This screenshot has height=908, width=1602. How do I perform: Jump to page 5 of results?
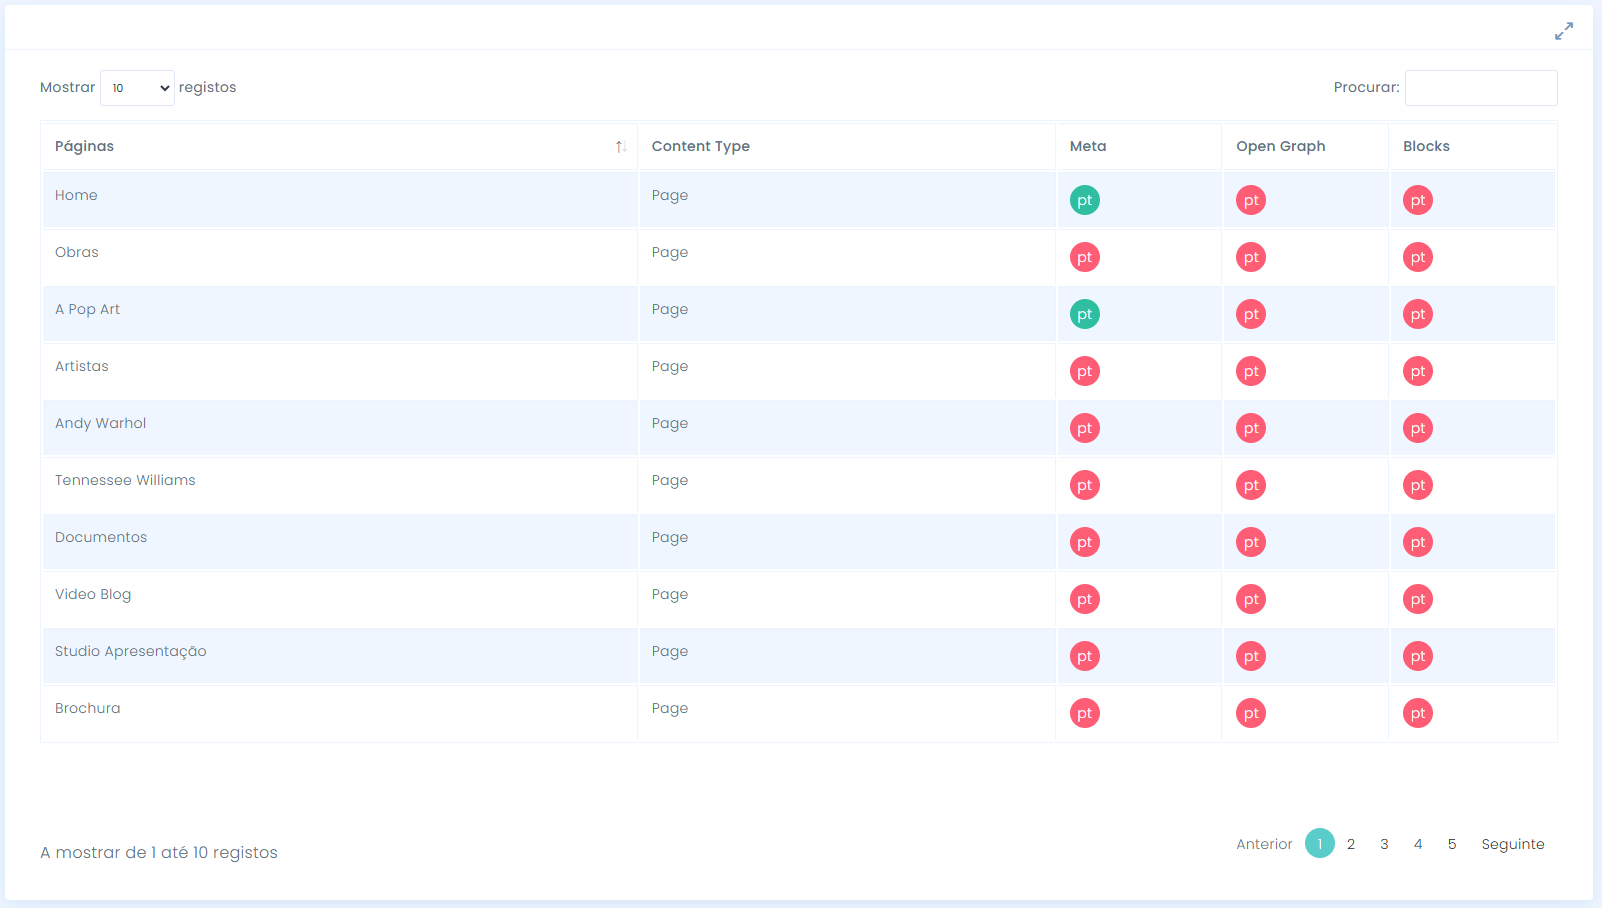click(1452, 844)
